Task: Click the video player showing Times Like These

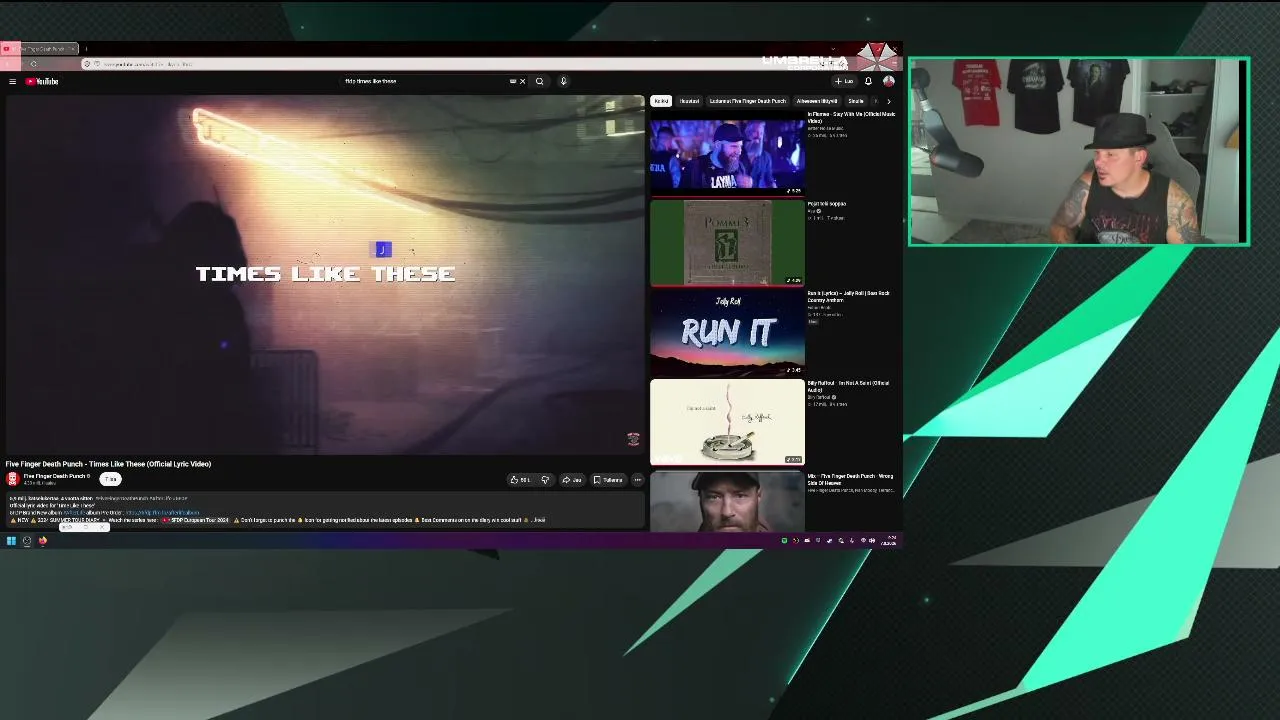Action: point(325,275)
